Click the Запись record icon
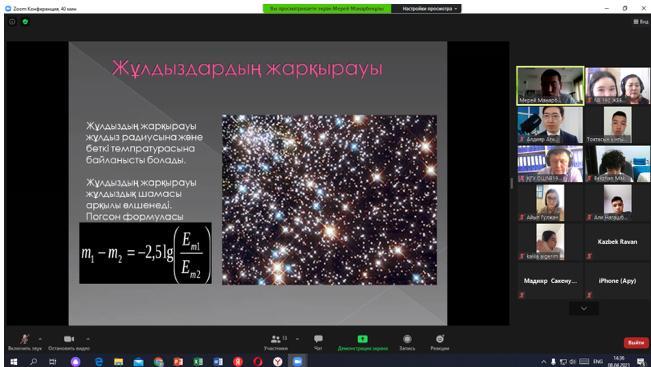The width and height of the screenshot is (651, 367). [x=407, y=339]
